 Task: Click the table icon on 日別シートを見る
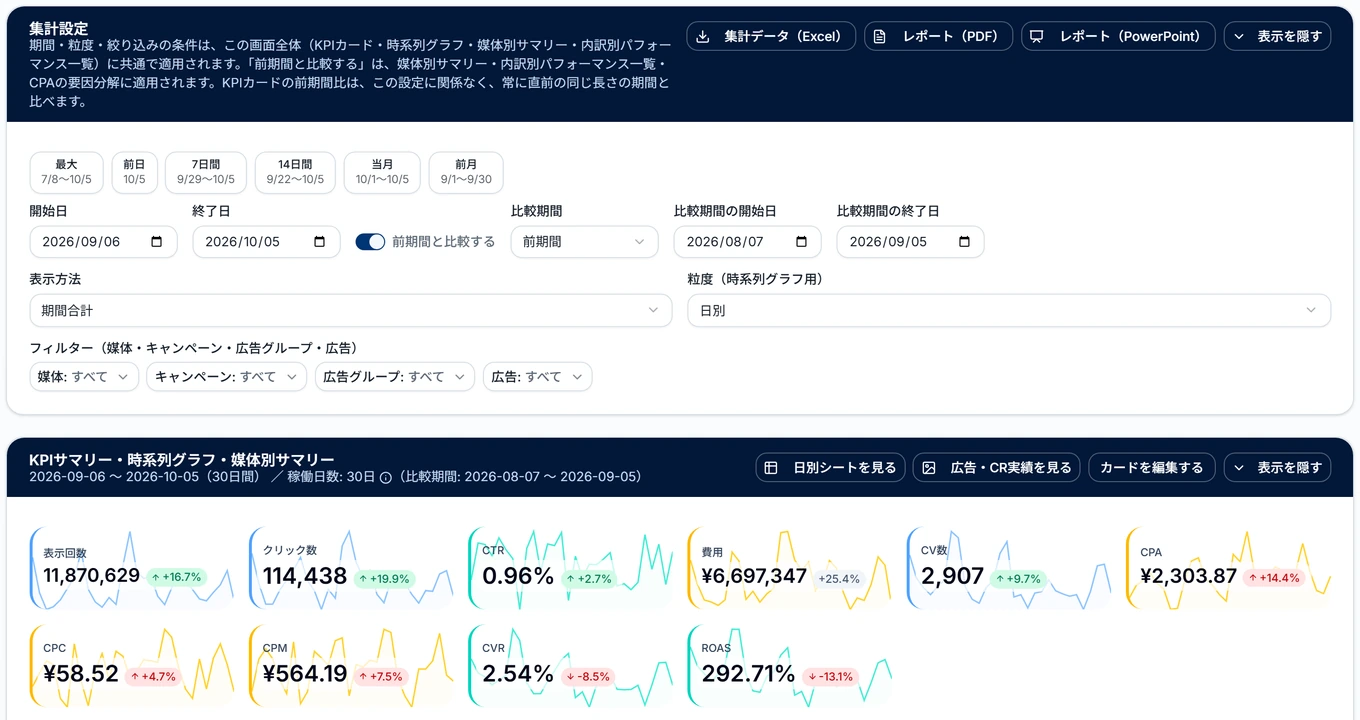click(771, 468)
